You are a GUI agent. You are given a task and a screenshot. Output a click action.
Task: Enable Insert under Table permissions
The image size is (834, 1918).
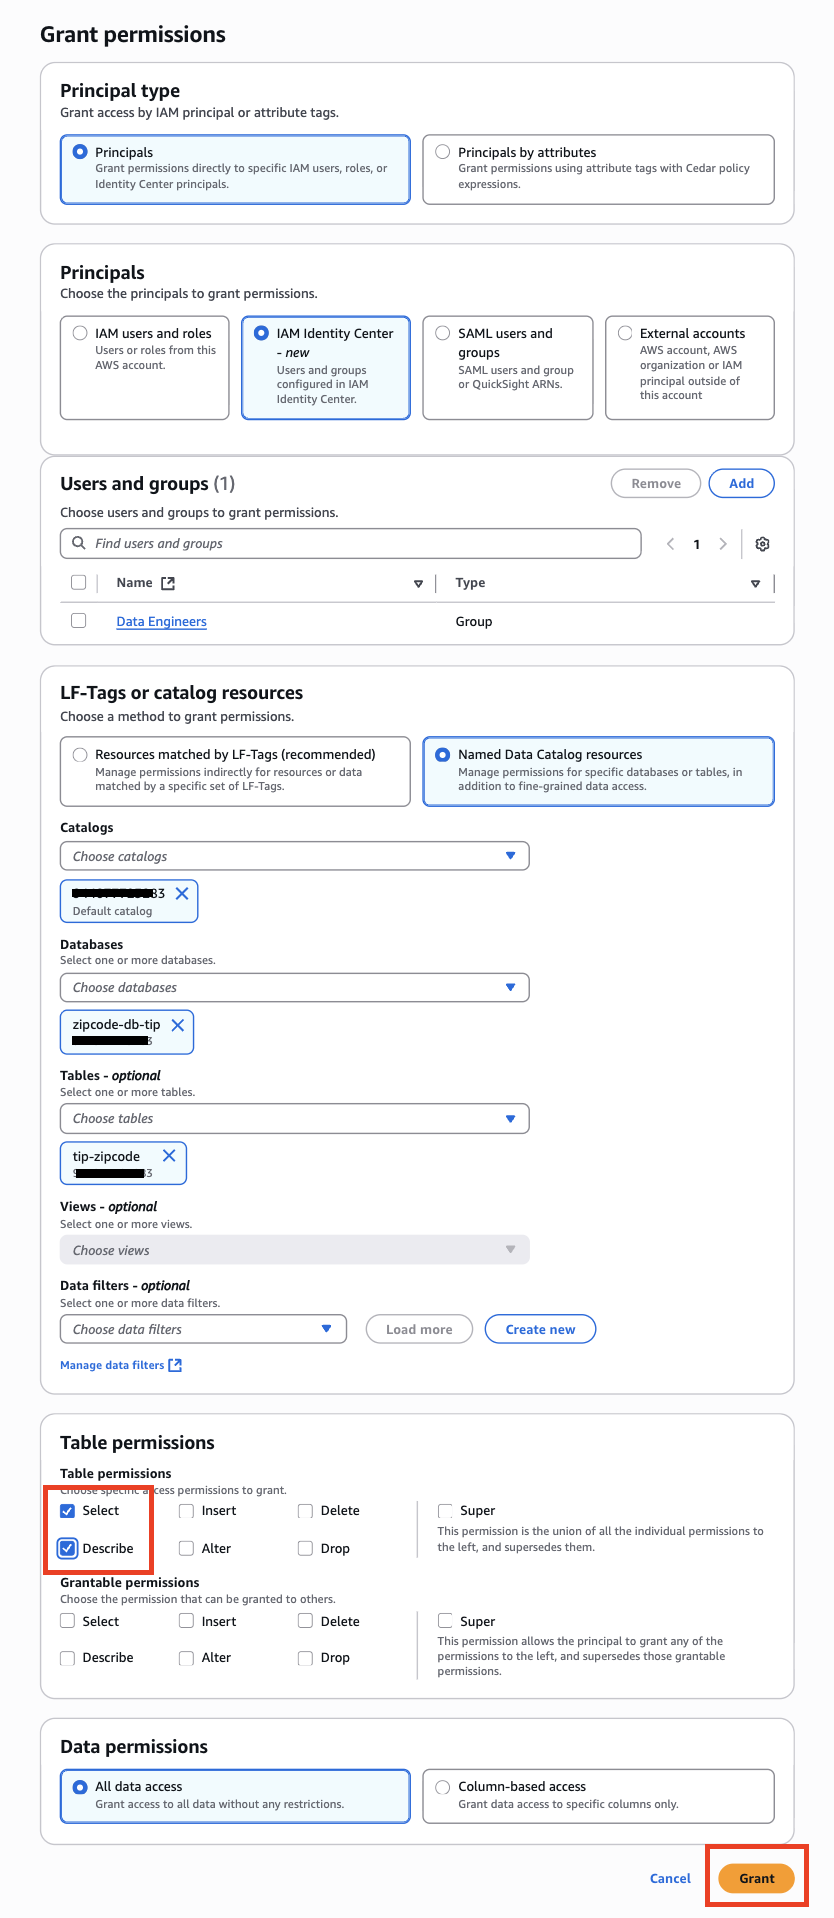click(187, 1511)
